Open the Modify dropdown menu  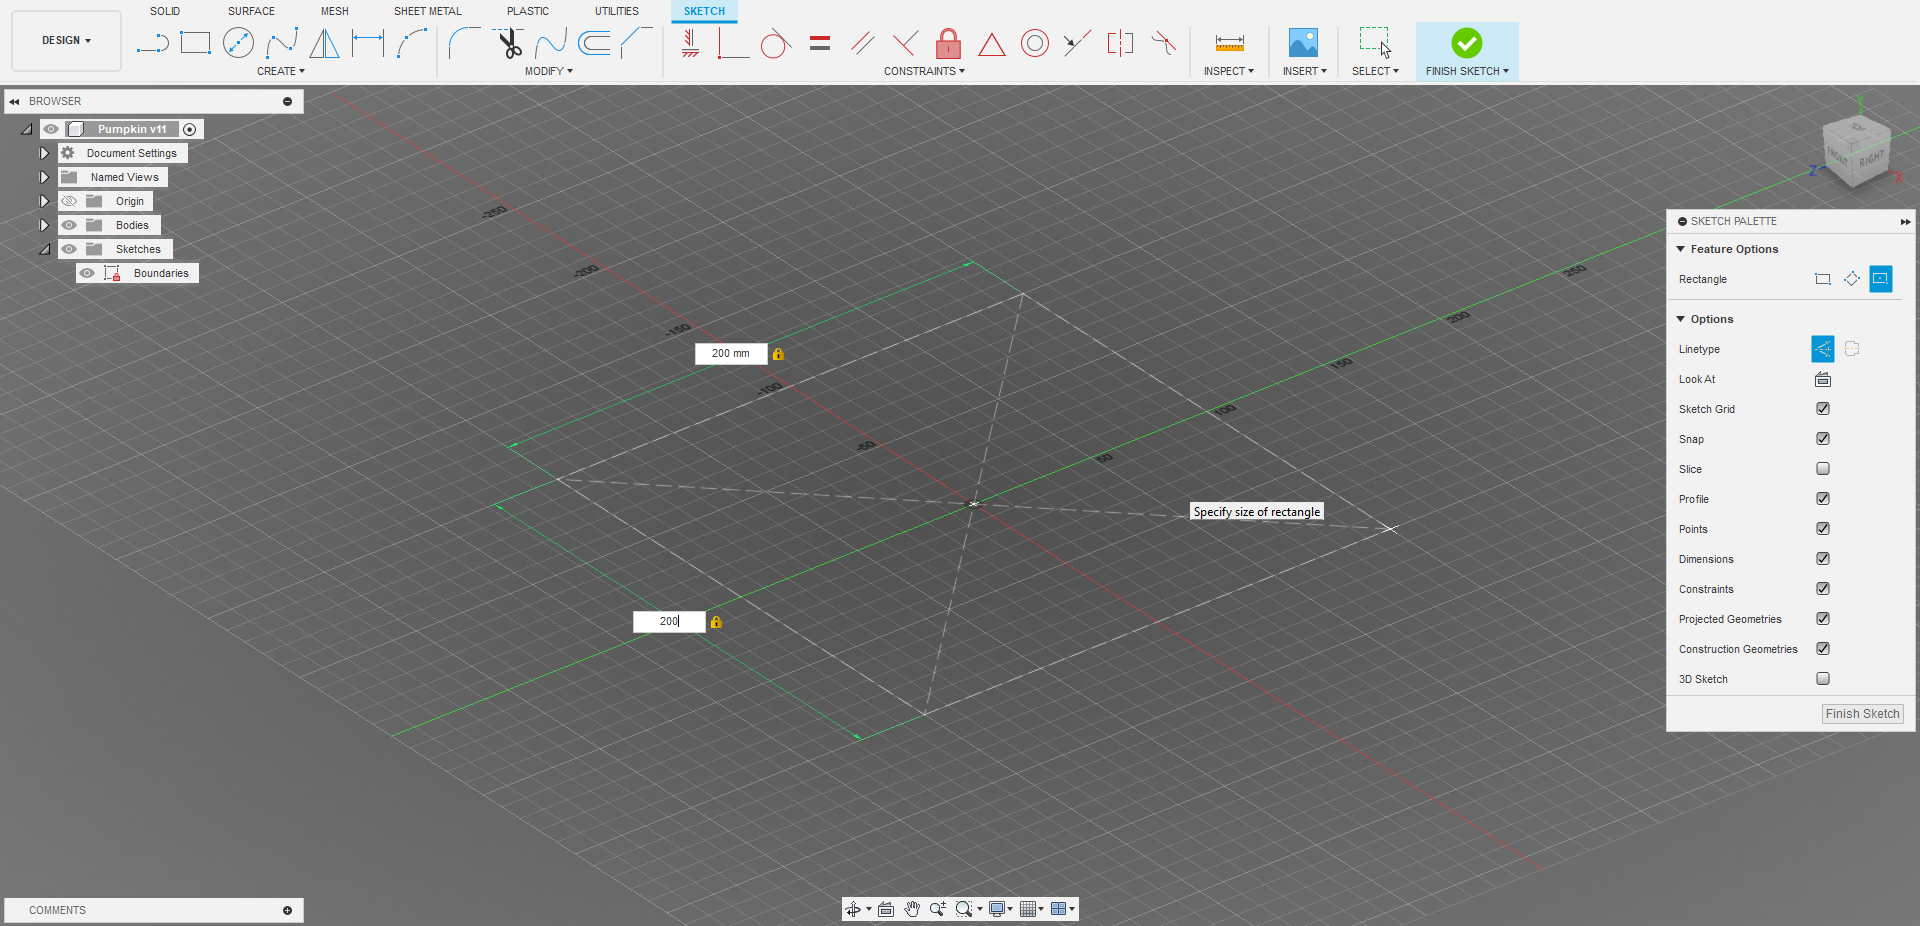(x=549, y=71)
